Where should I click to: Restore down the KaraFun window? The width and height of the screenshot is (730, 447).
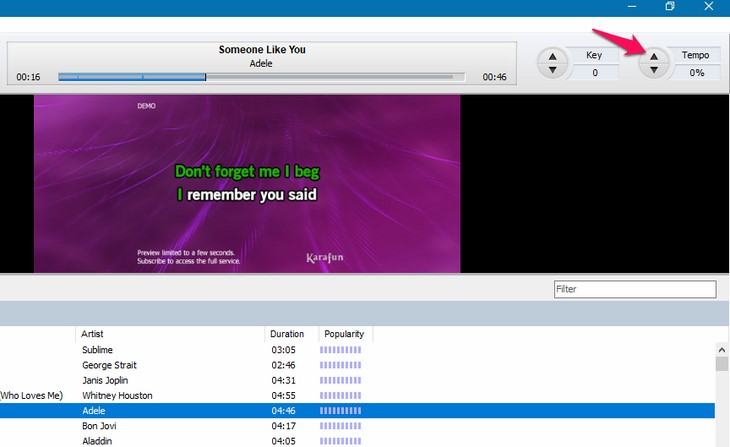click(670, 6)
